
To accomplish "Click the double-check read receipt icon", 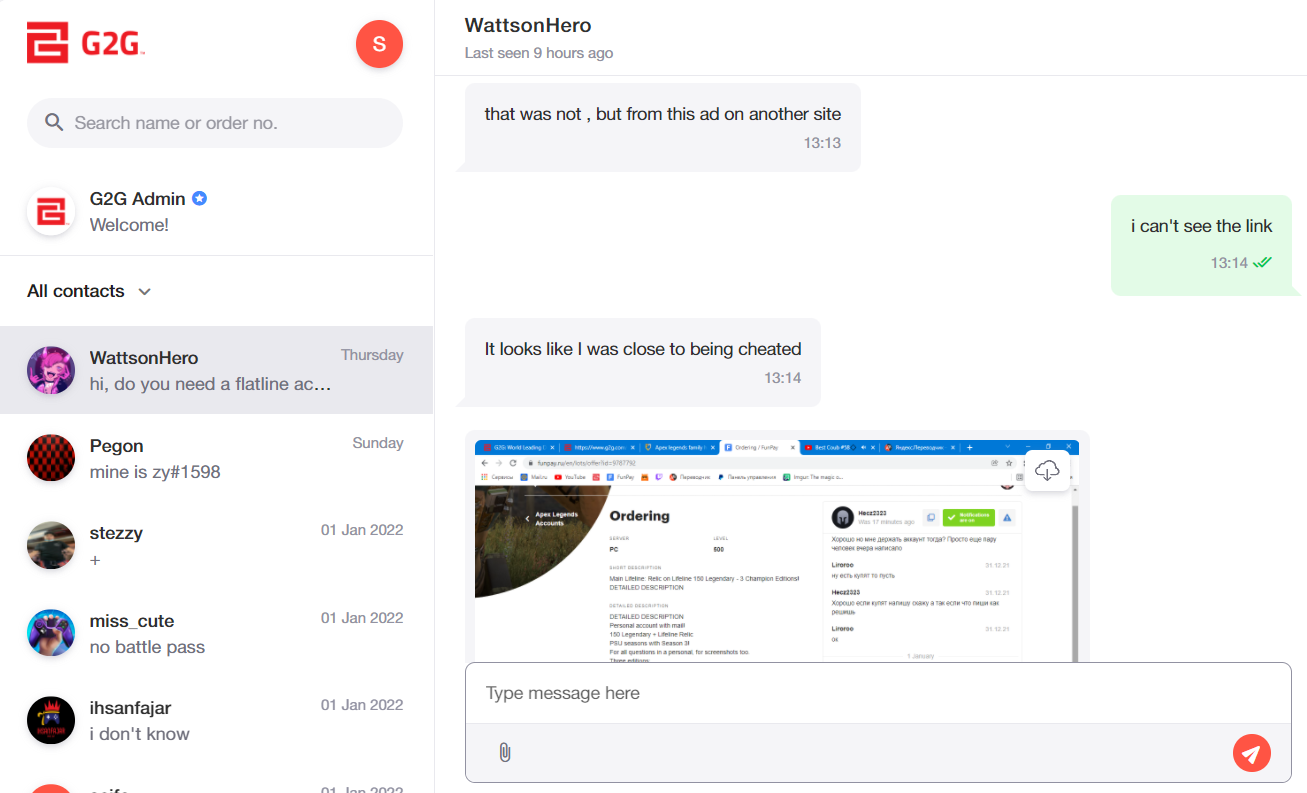I will click(1262, 263).
